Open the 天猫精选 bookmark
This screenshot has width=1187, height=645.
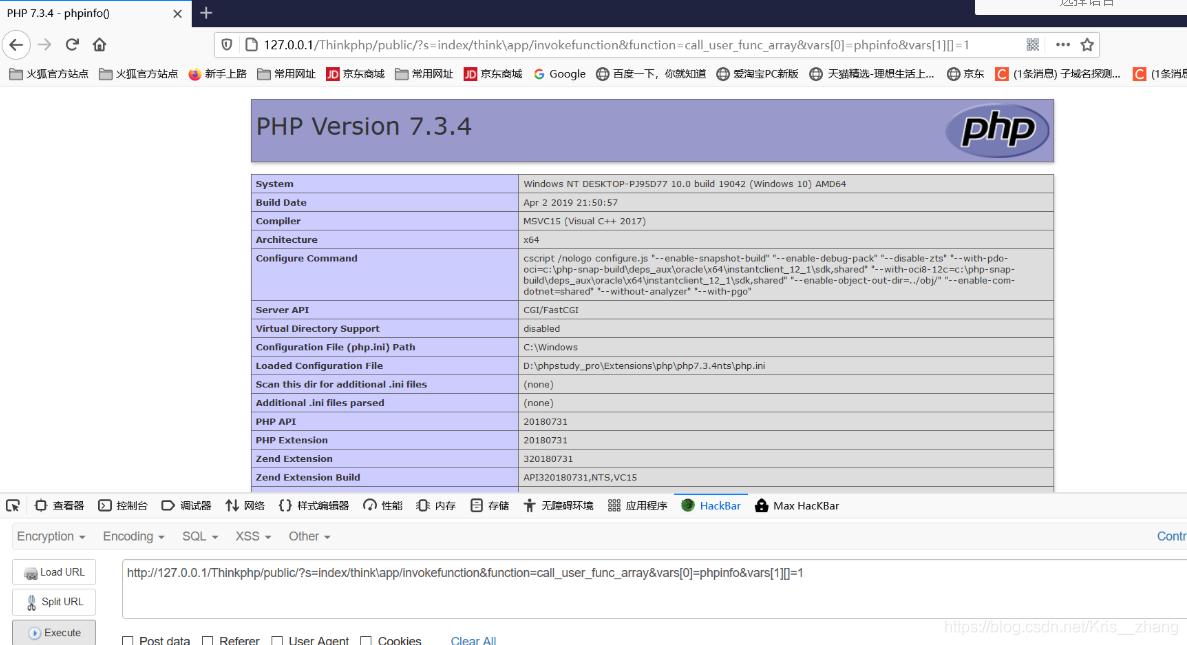click(871, 73)
